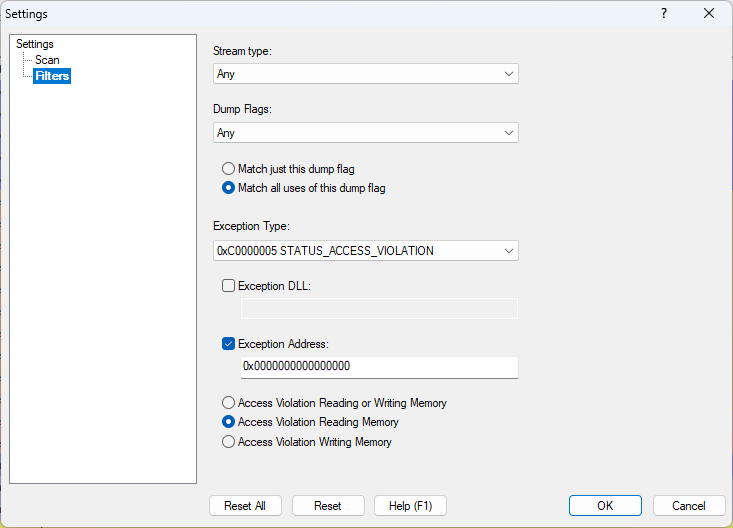Open the Scan settings page
The height and width of the screenshot is (528, 733).
tap(47, 60)
